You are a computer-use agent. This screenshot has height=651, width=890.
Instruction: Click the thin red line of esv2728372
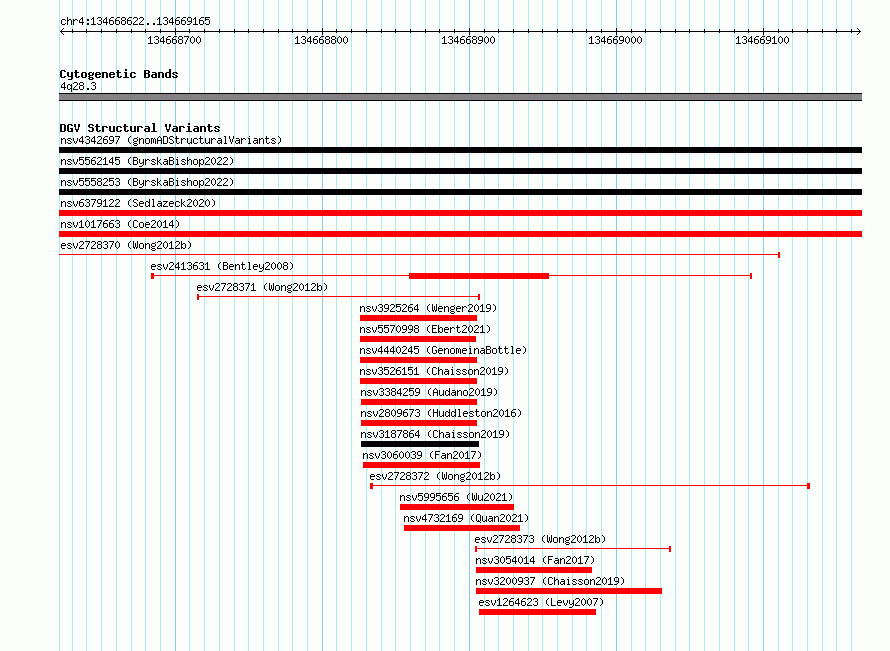(x=590, y=486)
